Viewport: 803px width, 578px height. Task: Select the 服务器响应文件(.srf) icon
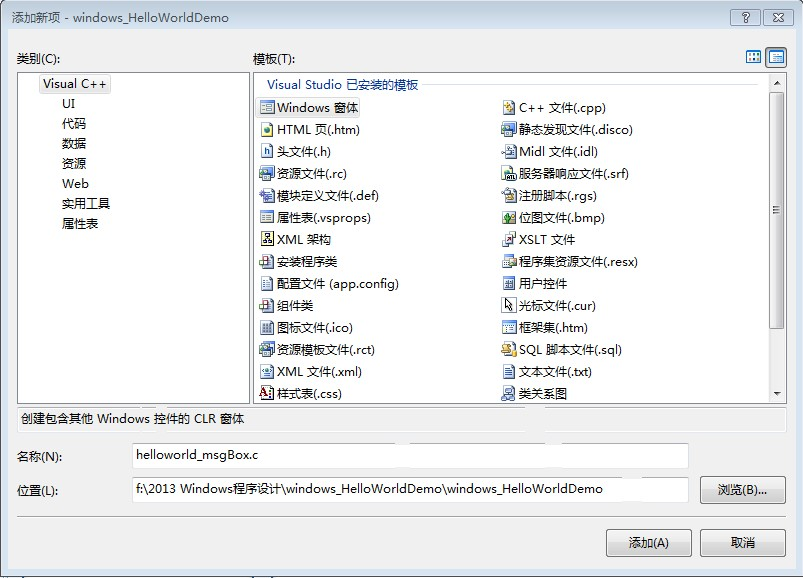pyautogui.click(x=509, y=174)
